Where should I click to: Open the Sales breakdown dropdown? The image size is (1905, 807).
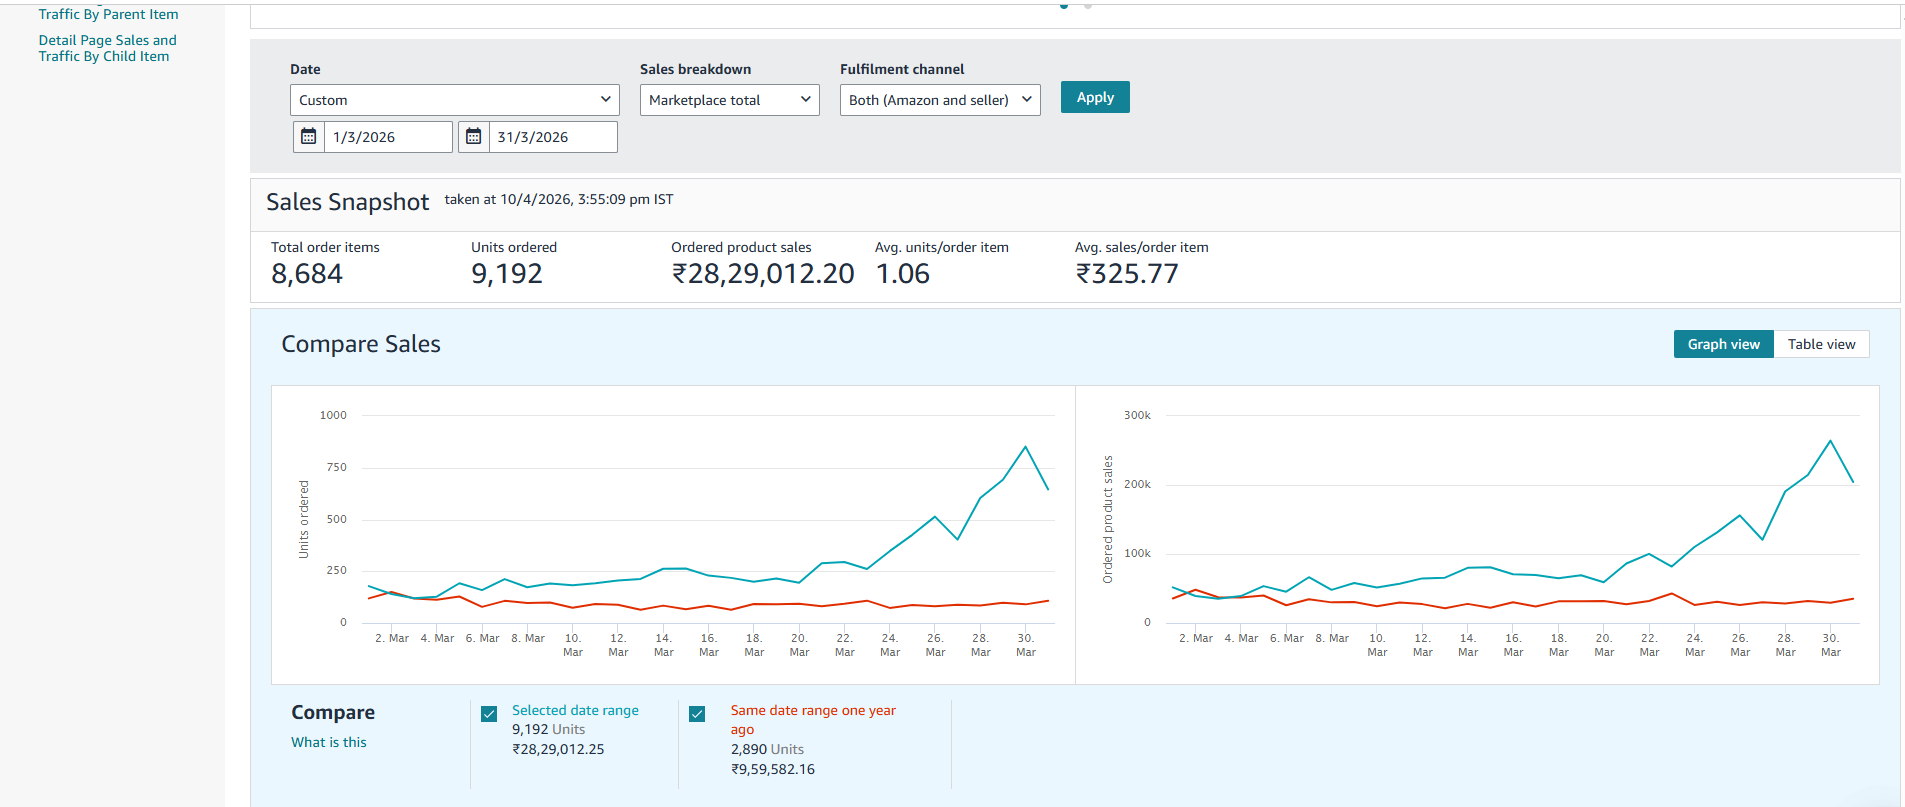(729, 100)
